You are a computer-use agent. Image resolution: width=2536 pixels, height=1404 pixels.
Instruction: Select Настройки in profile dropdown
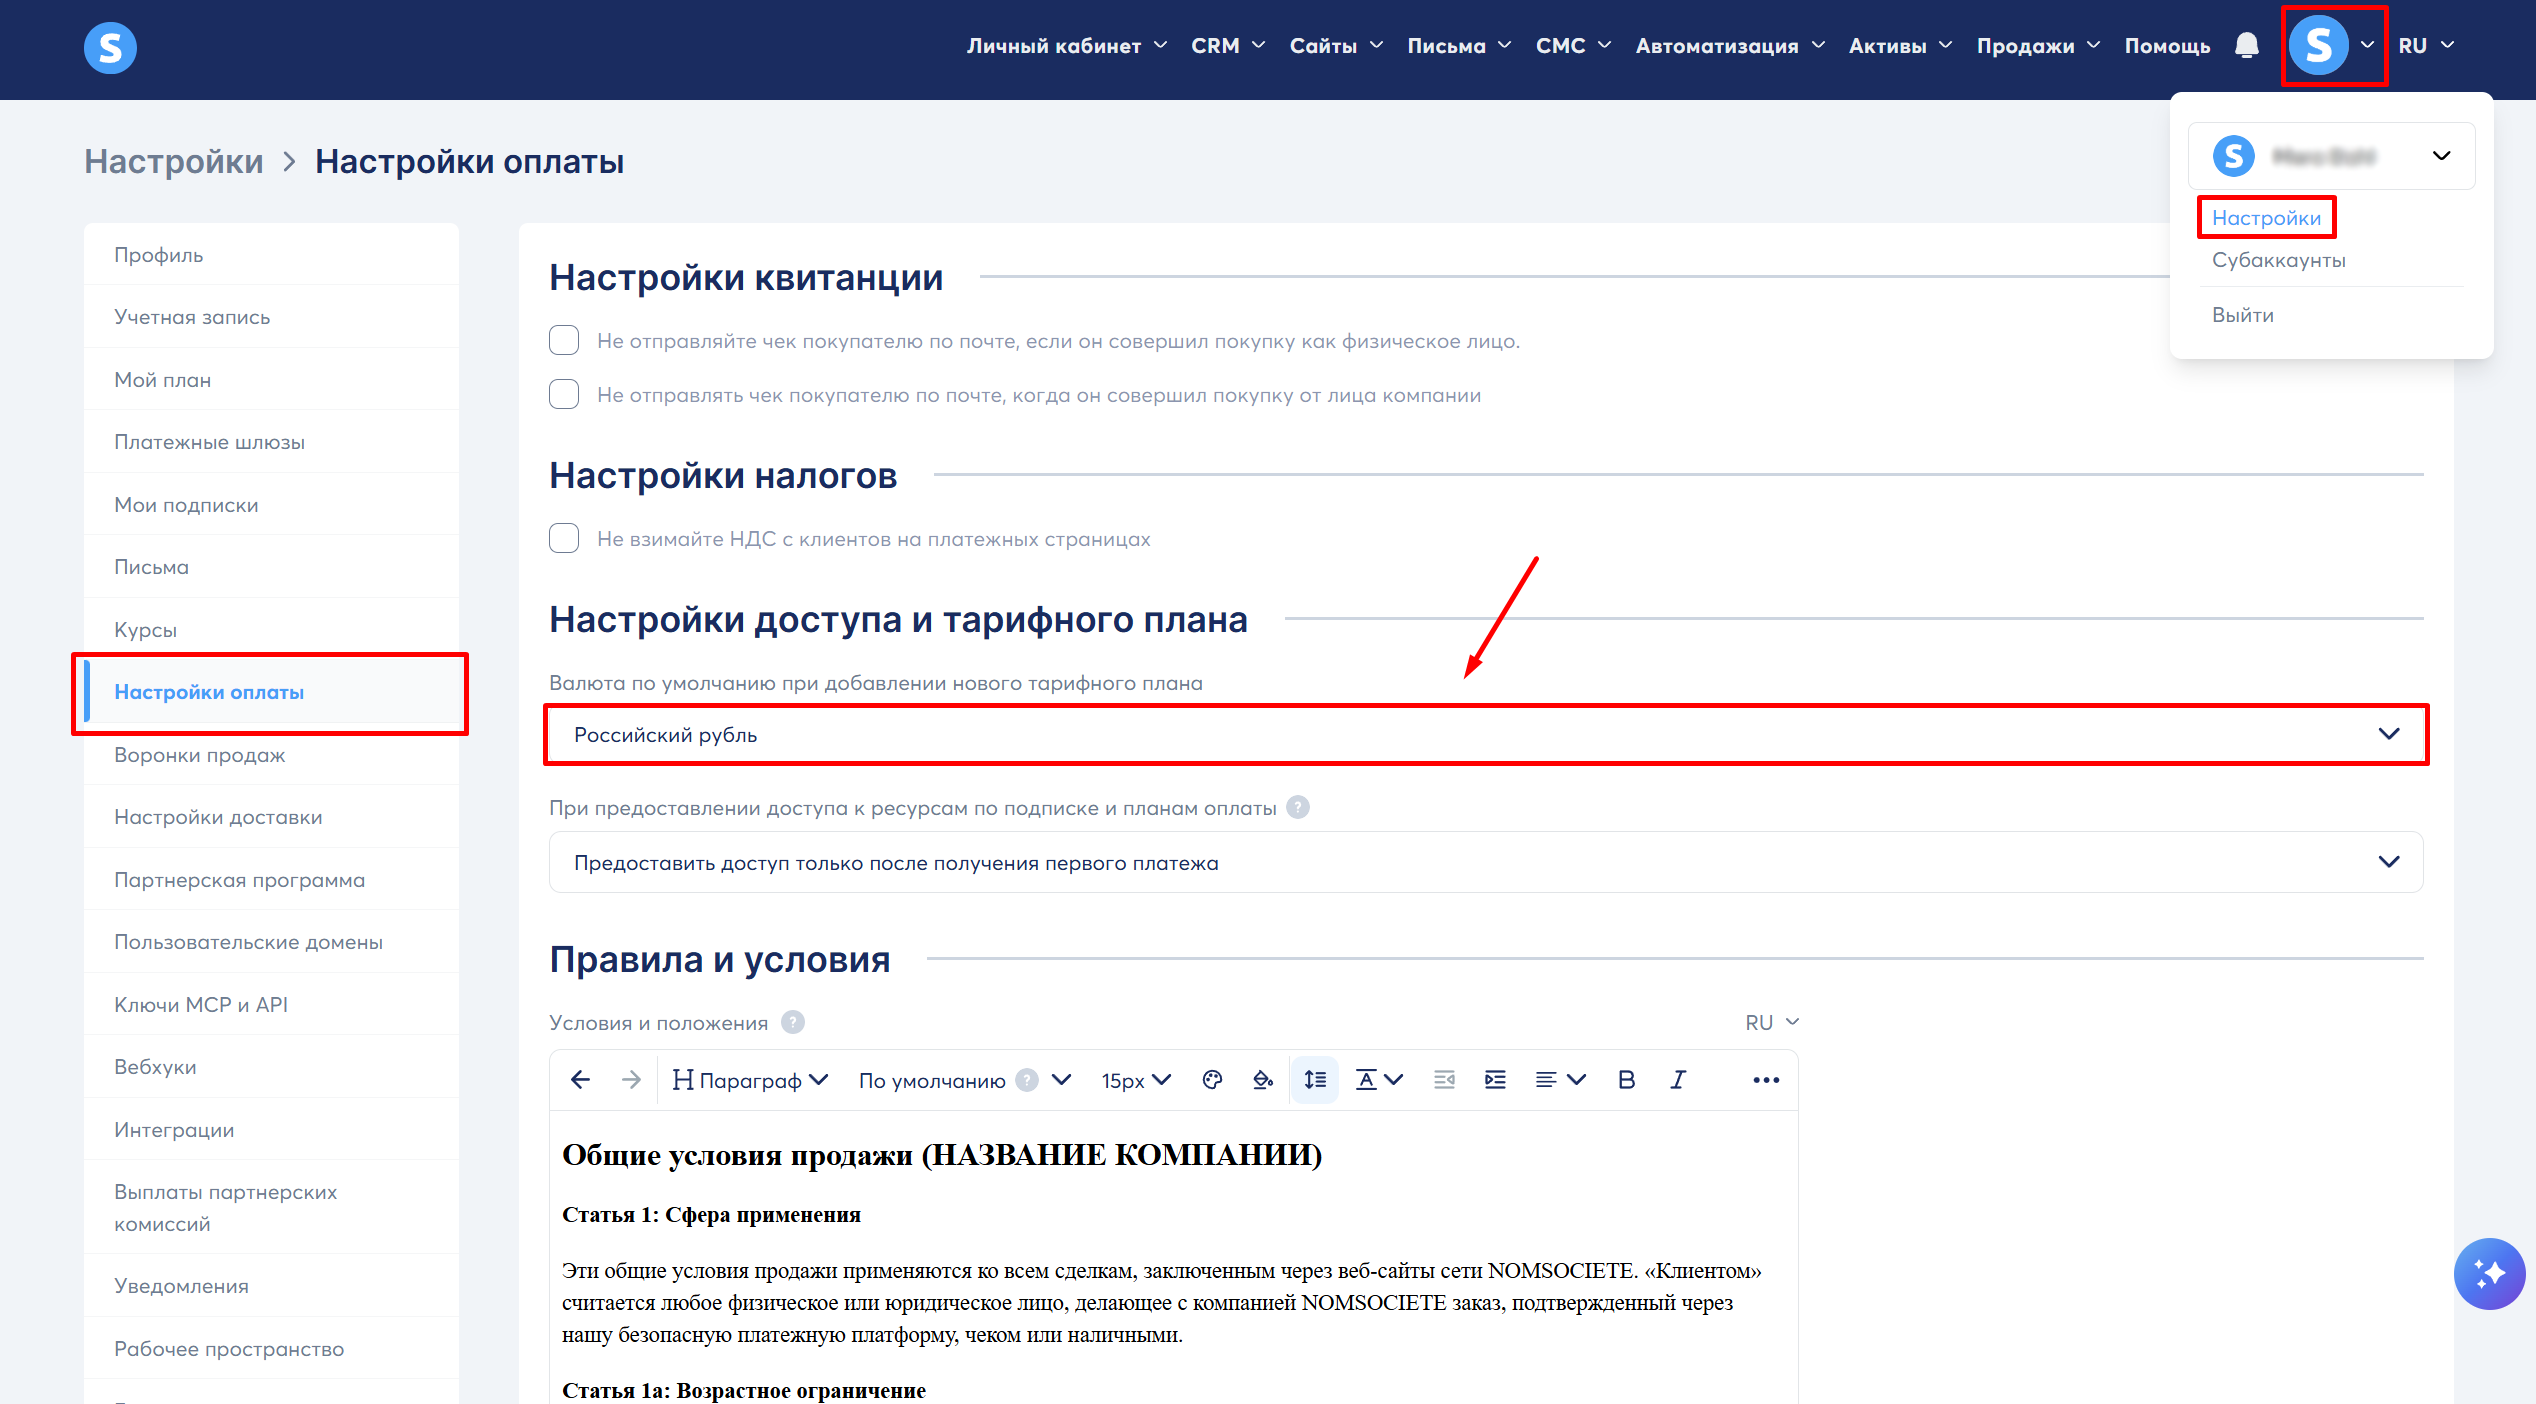pos(2266,218)
